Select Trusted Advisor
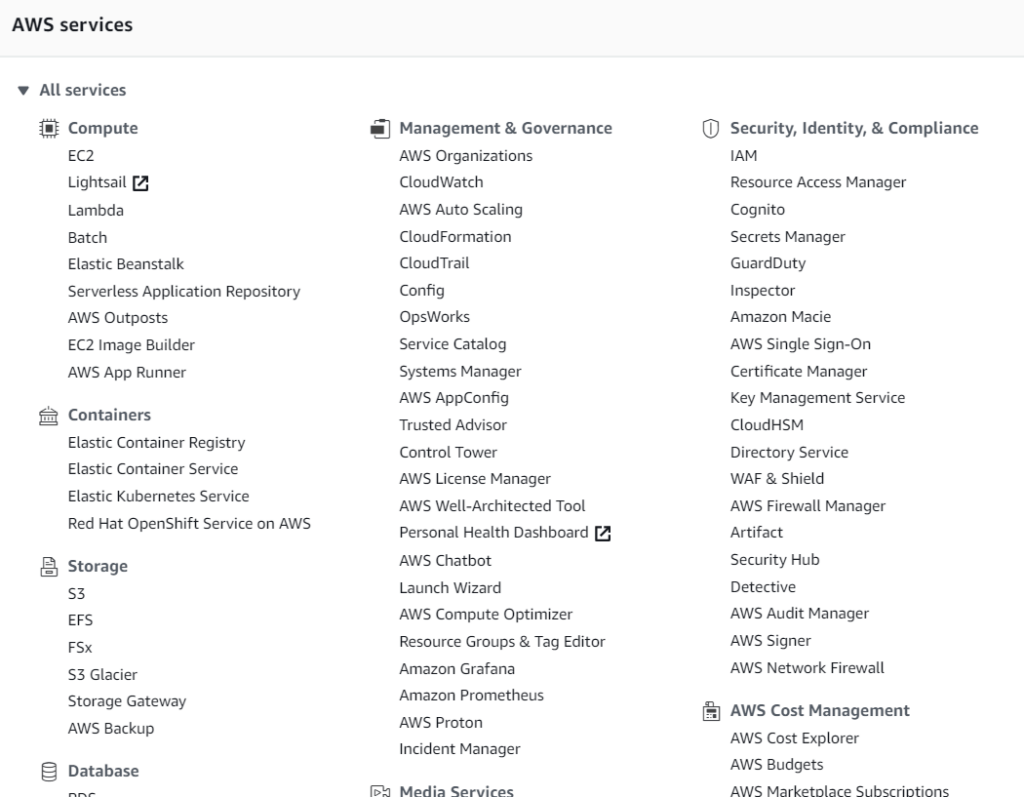The image size is (1024, 797). [x=453, y=425]
